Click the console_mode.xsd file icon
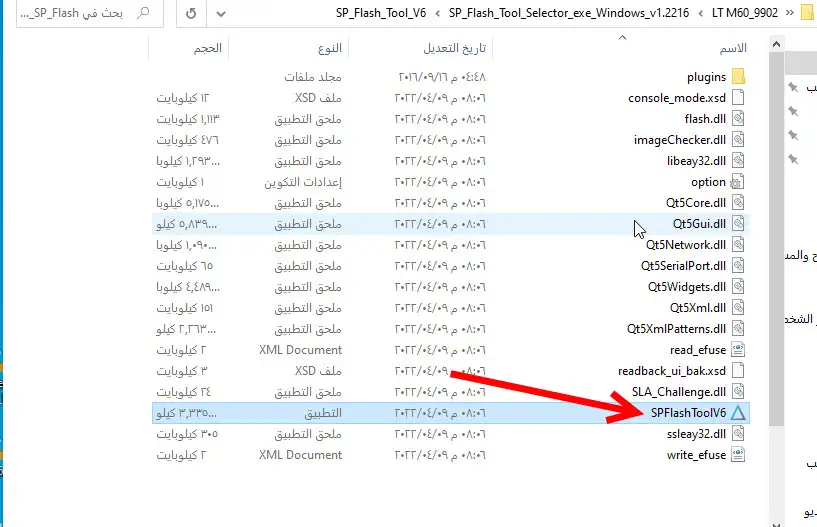 pos(738,98)
